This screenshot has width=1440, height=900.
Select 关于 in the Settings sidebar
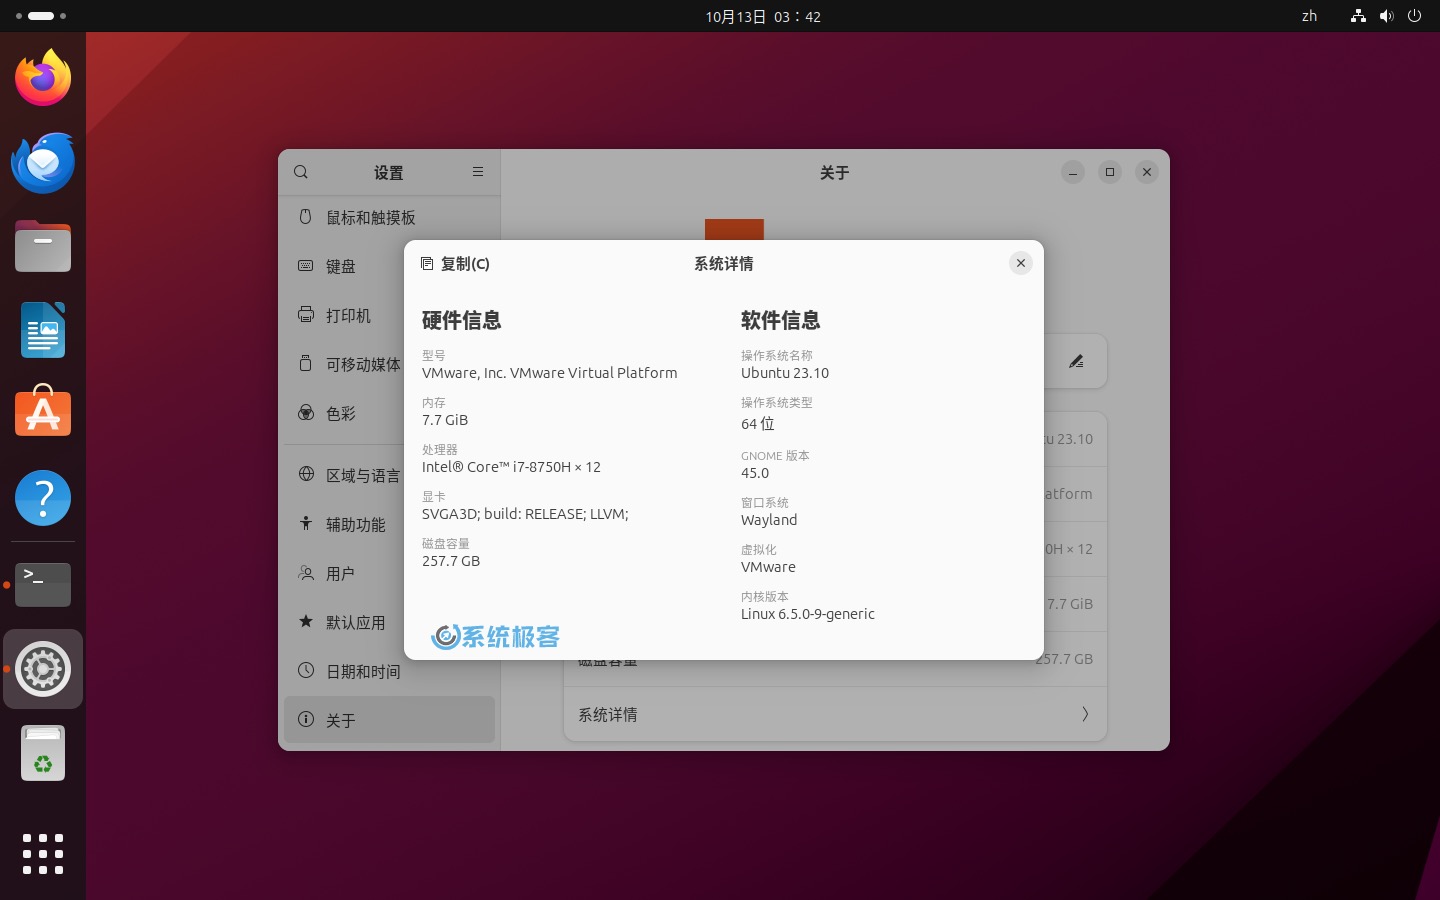[389, 720]
